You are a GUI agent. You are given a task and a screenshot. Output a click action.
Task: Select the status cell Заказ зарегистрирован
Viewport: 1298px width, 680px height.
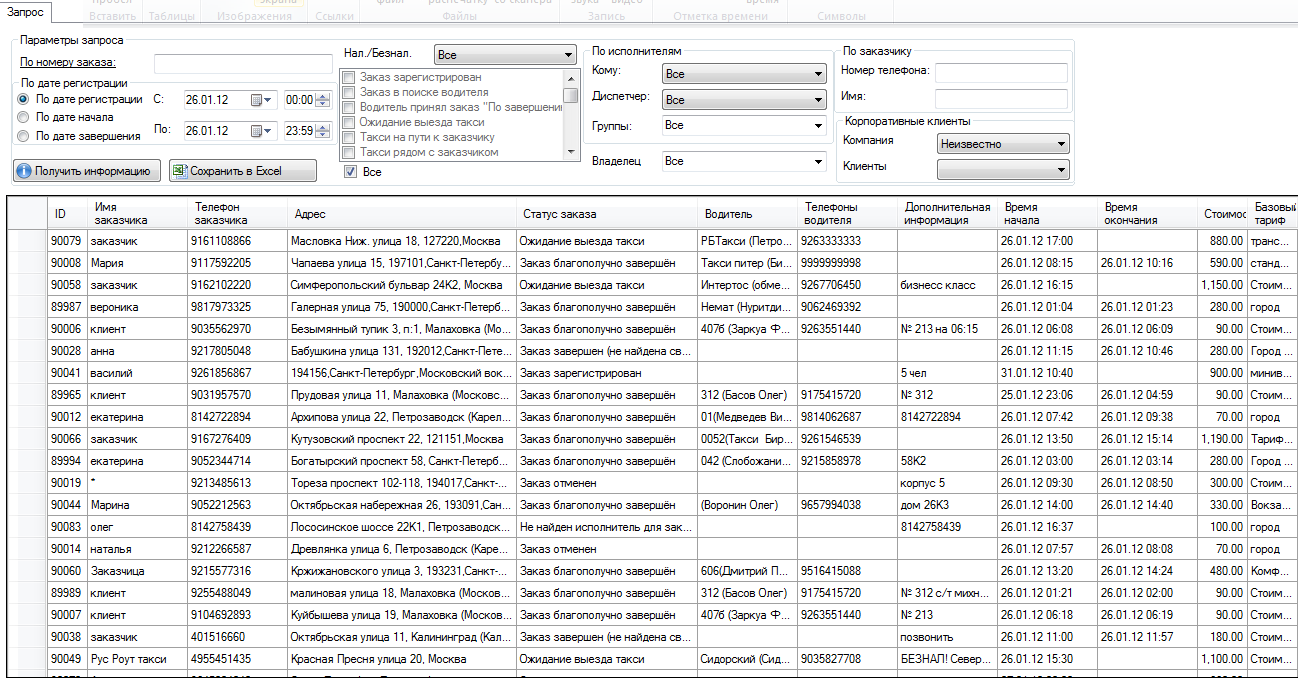point(606,373)
